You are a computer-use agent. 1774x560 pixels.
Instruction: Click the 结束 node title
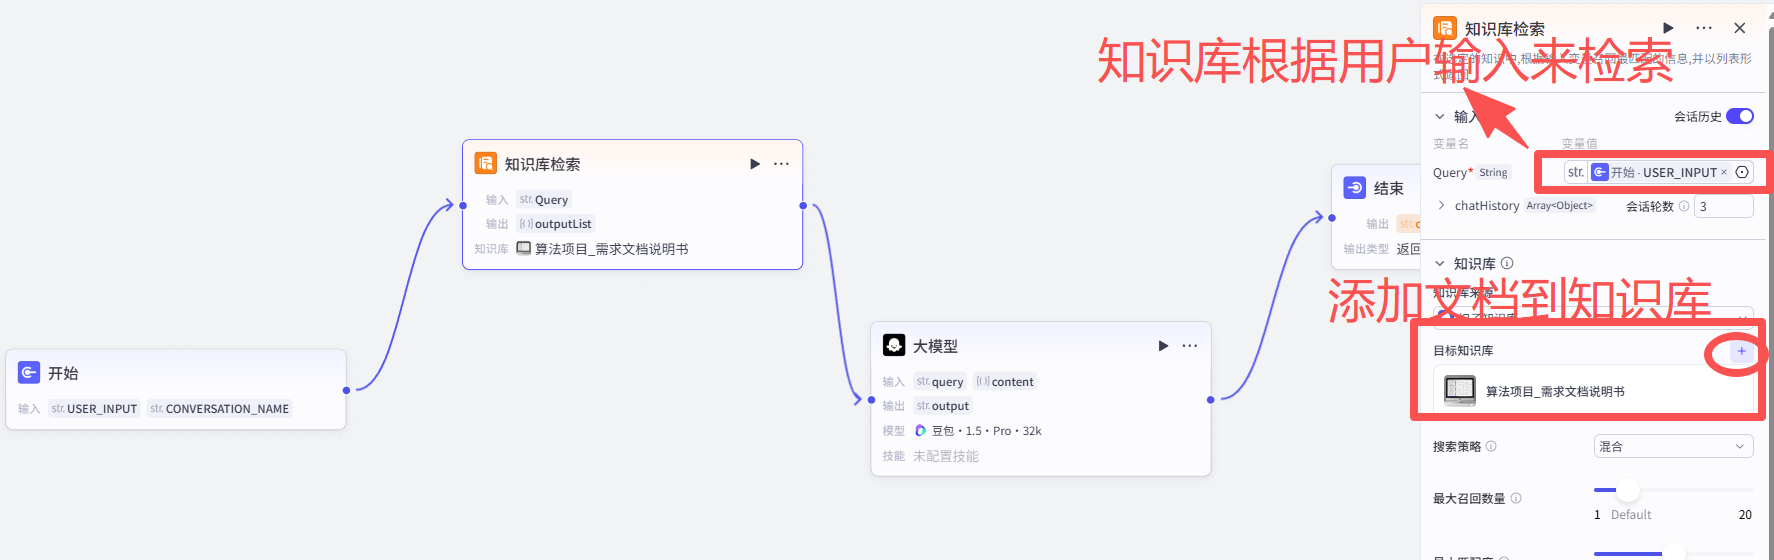[x=1389, y=188]
